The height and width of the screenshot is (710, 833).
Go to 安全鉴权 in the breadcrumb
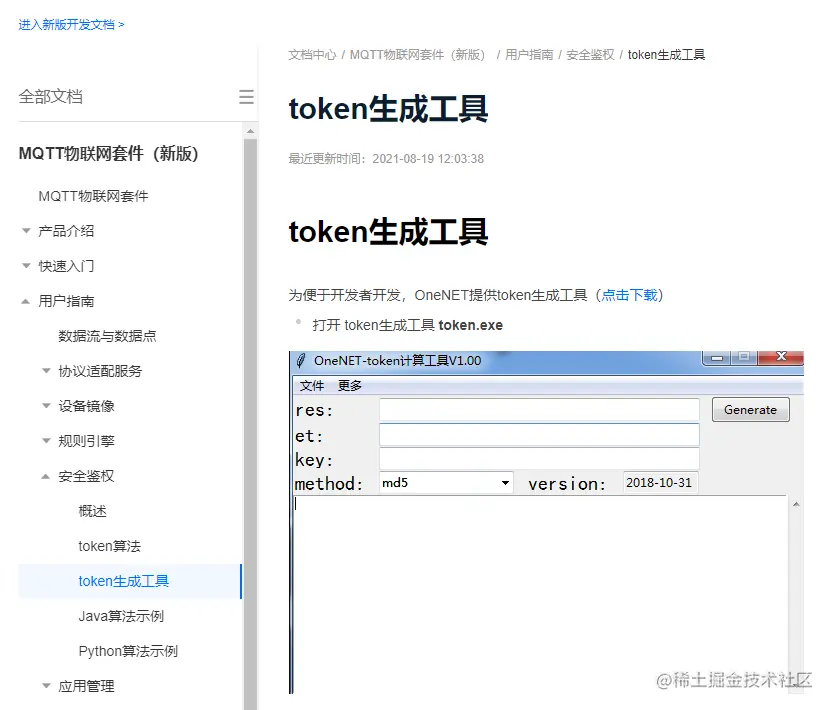pos(590,55)
